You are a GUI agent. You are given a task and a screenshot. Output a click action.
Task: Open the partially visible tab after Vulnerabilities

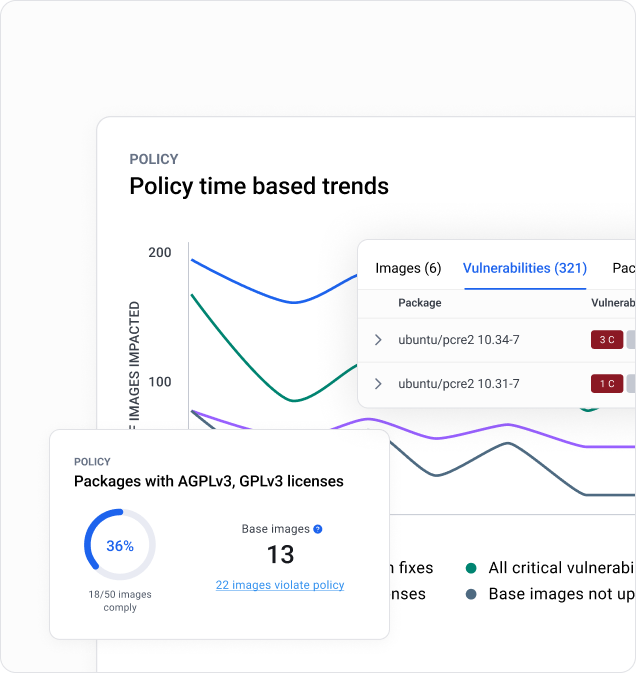(x=623, y=268)
